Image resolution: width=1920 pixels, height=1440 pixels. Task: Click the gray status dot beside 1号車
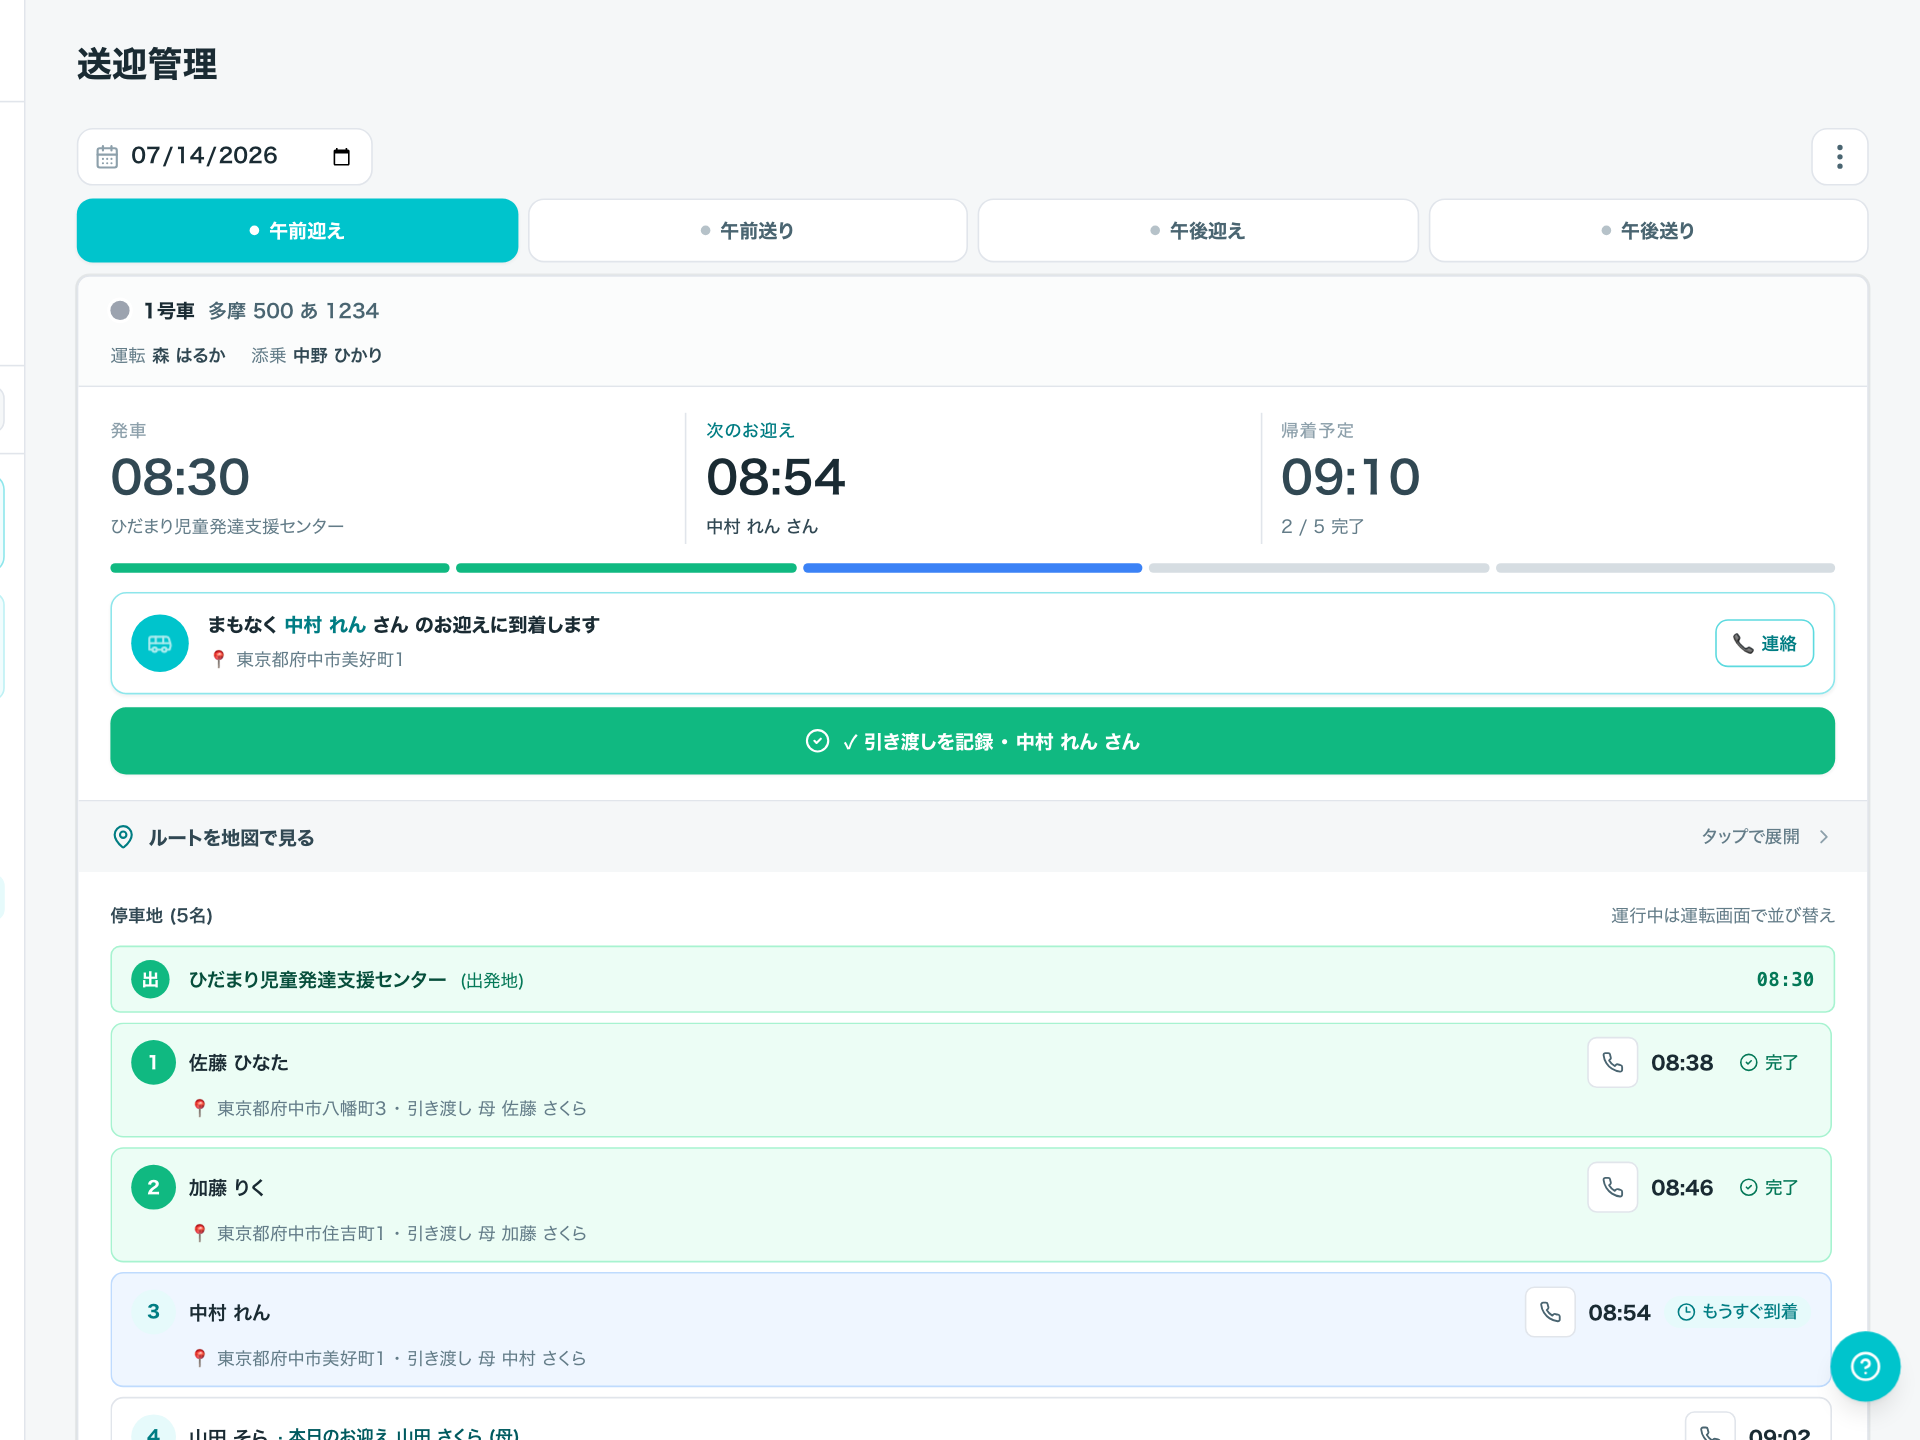120,310
